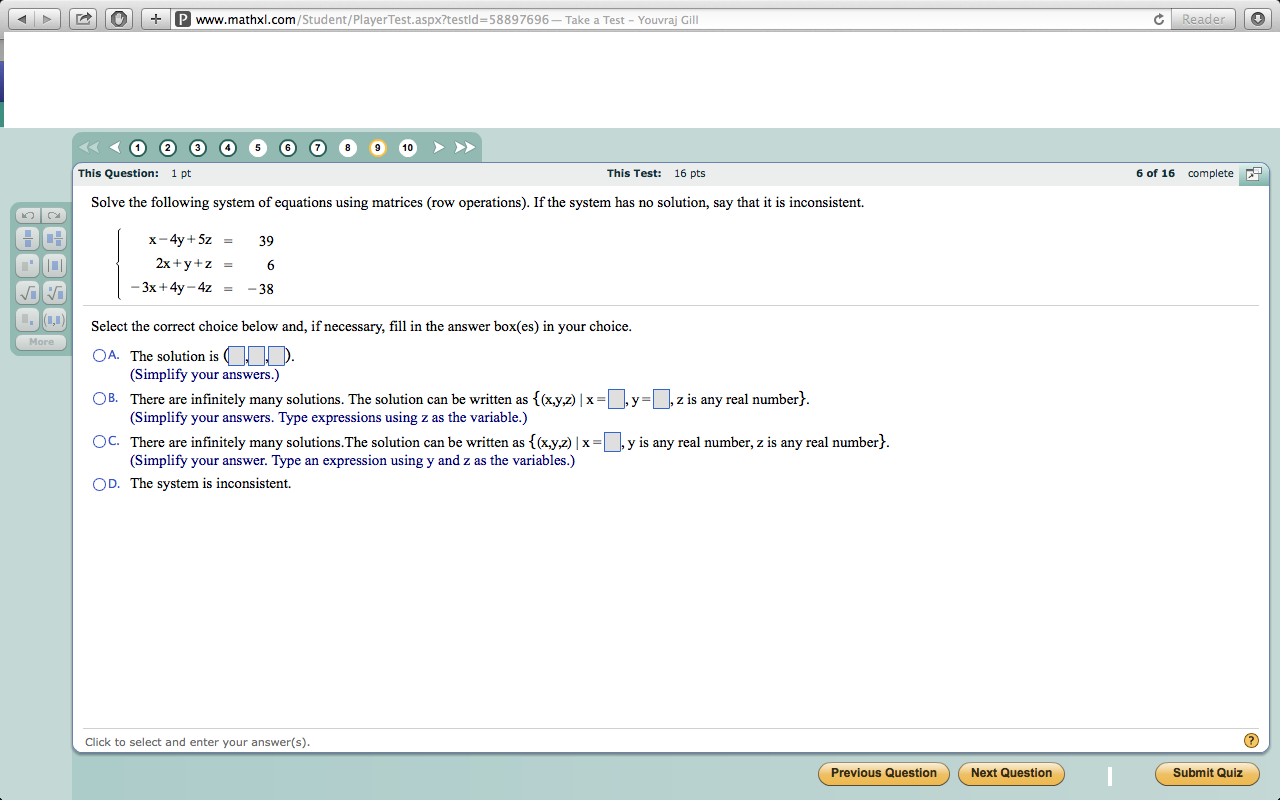Jump to question 3 in the navigation bar
Screen dimensions: 1280x800
pyautogui.click(x=197, y=147)
